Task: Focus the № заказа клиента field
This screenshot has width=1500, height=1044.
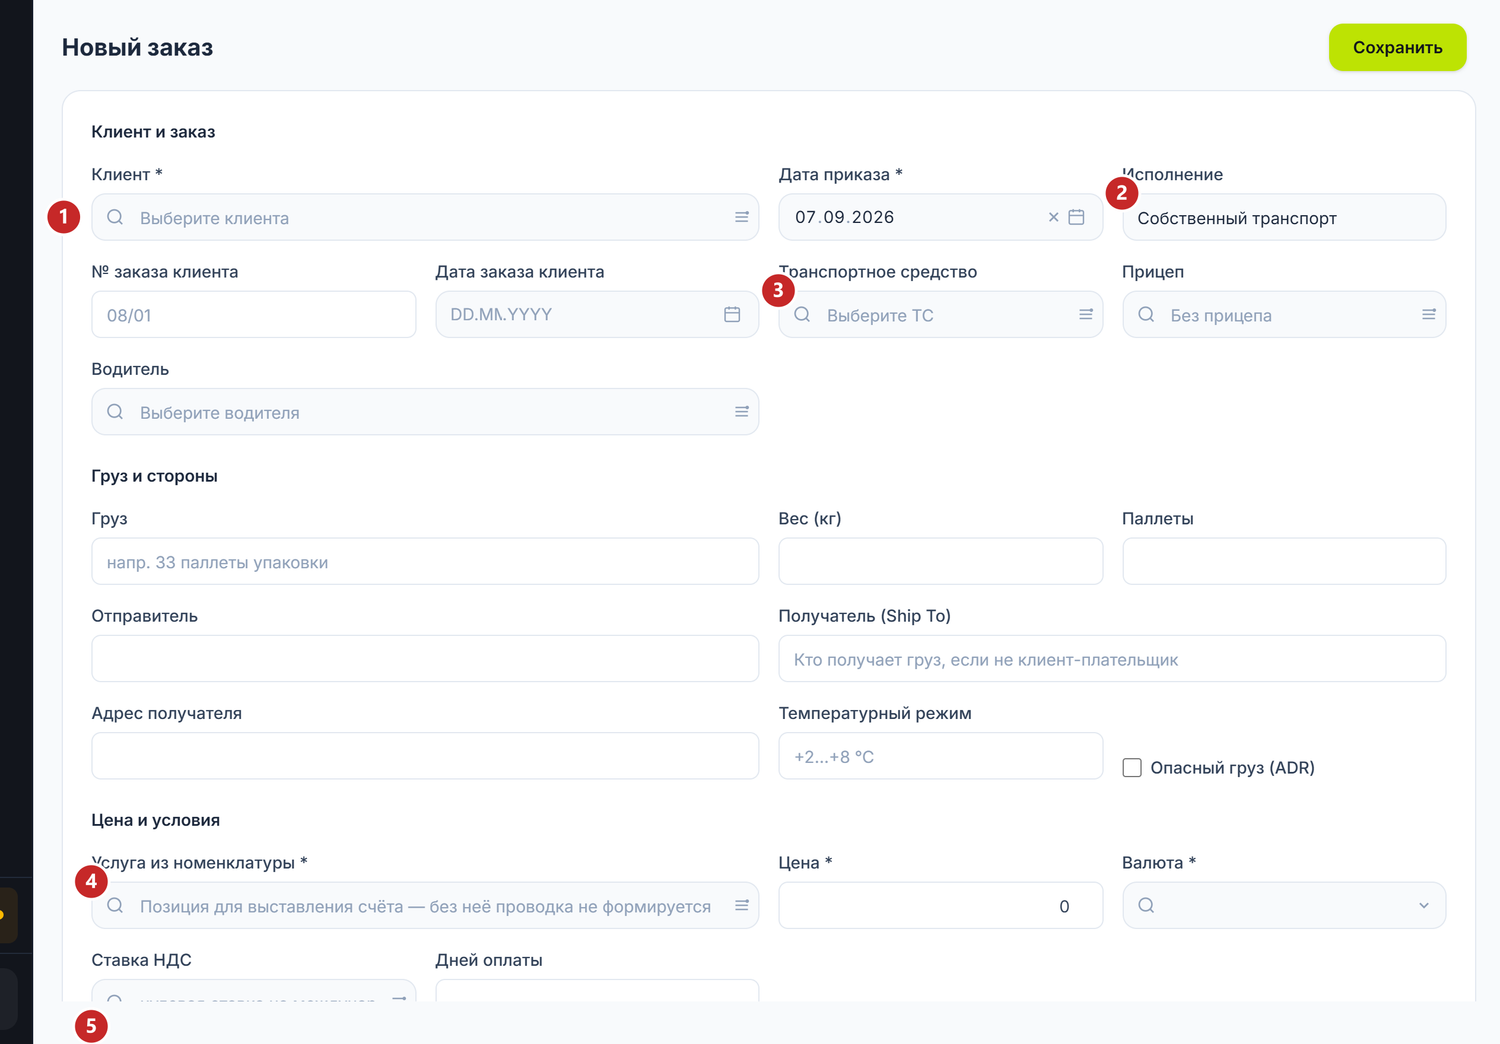Action: click(x=254, y=314)
